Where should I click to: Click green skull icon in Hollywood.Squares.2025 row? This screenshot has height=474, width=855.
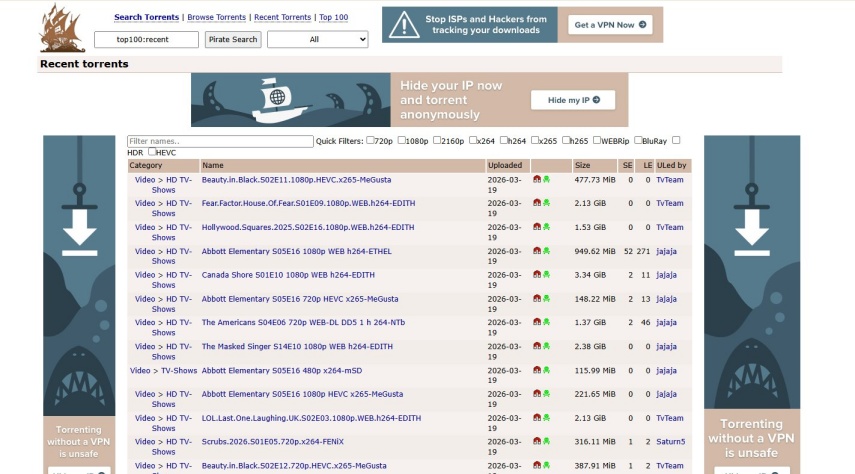(x=546, y=227)
